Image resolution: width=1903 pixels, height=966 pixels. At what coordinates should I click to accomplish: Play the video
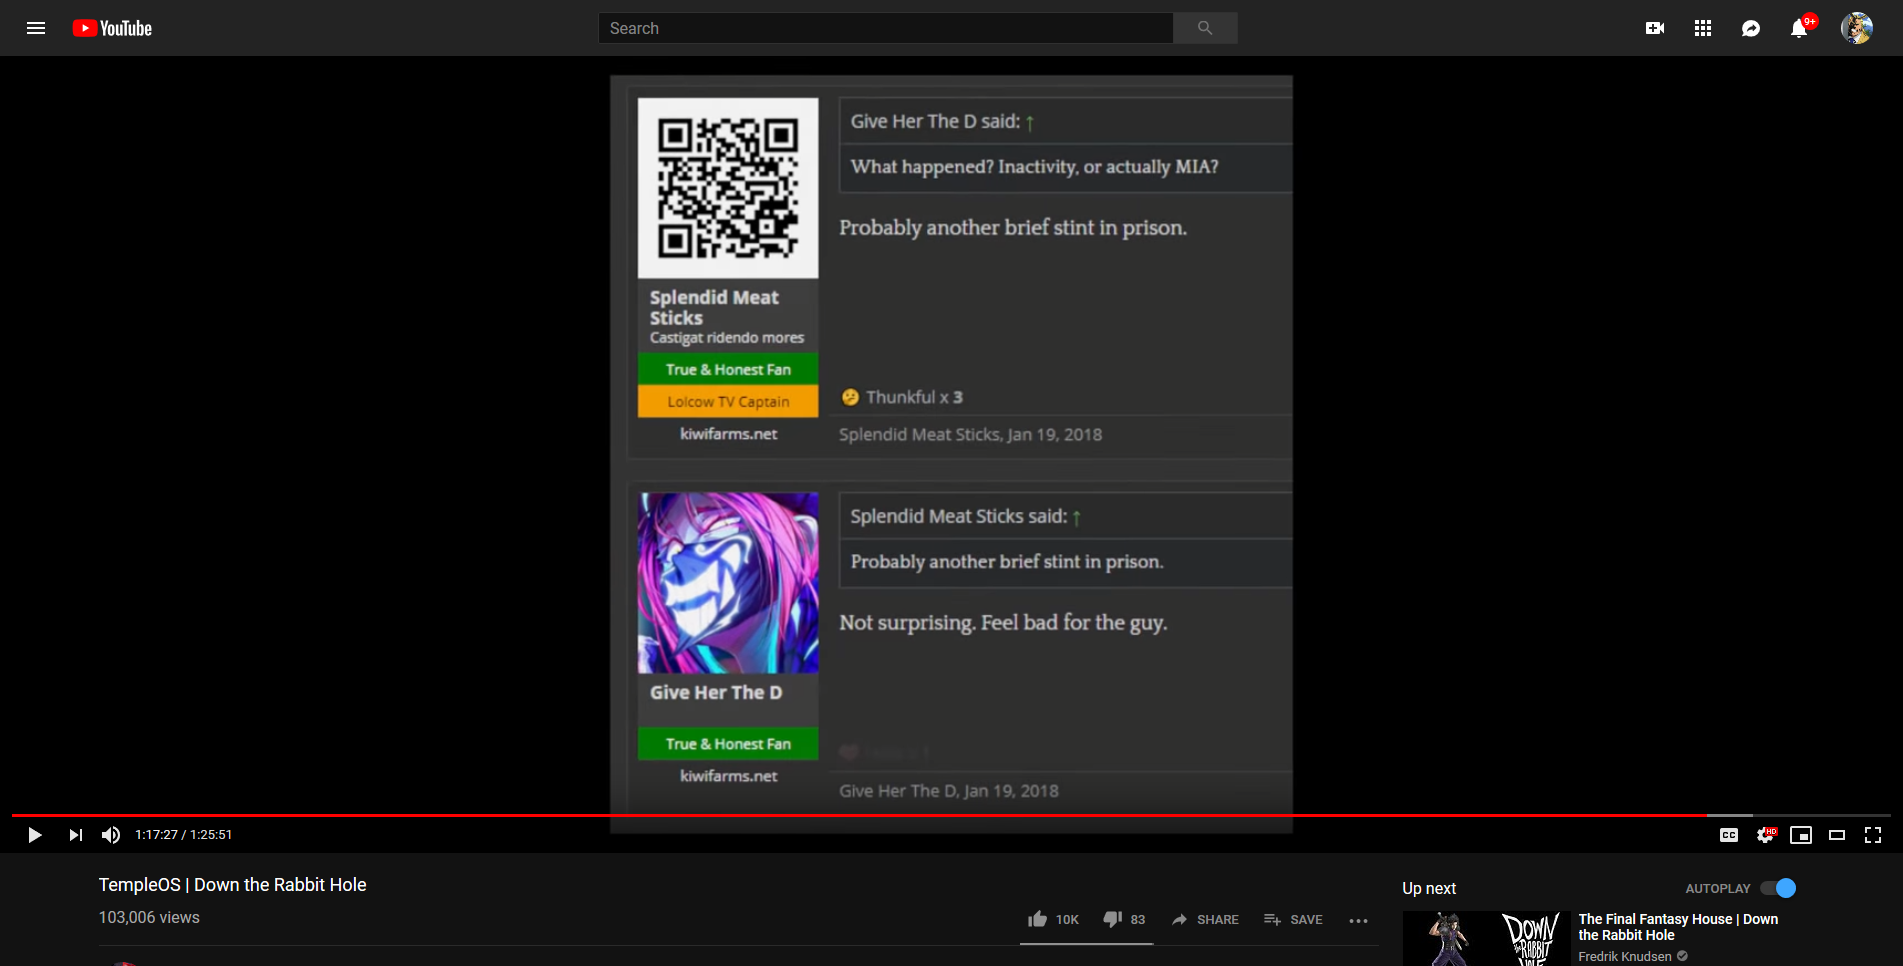pyautogui.click(x=35, y=835)
